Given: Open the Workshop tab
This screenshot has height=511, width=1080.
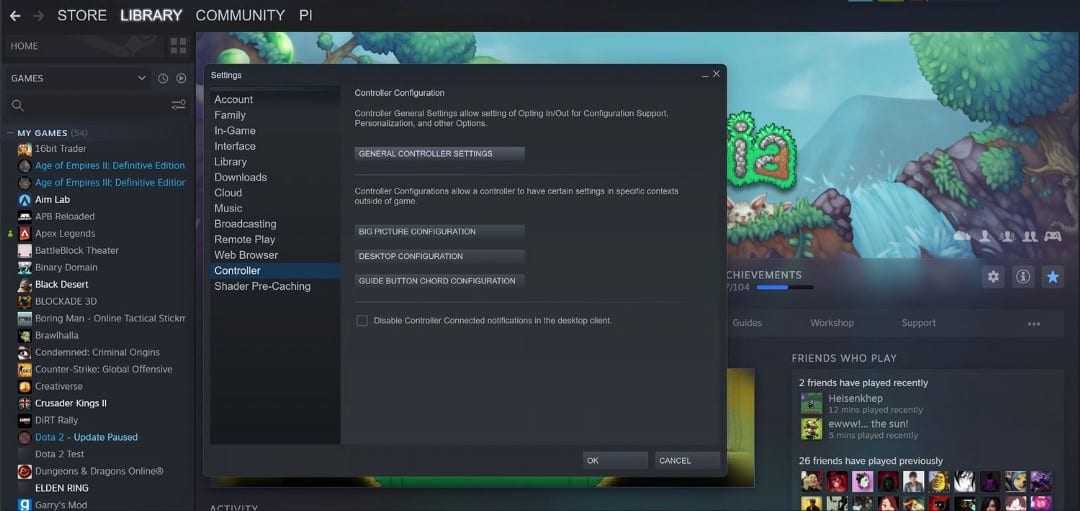Looking at the screenshot, I should click(x=831, y=323).
